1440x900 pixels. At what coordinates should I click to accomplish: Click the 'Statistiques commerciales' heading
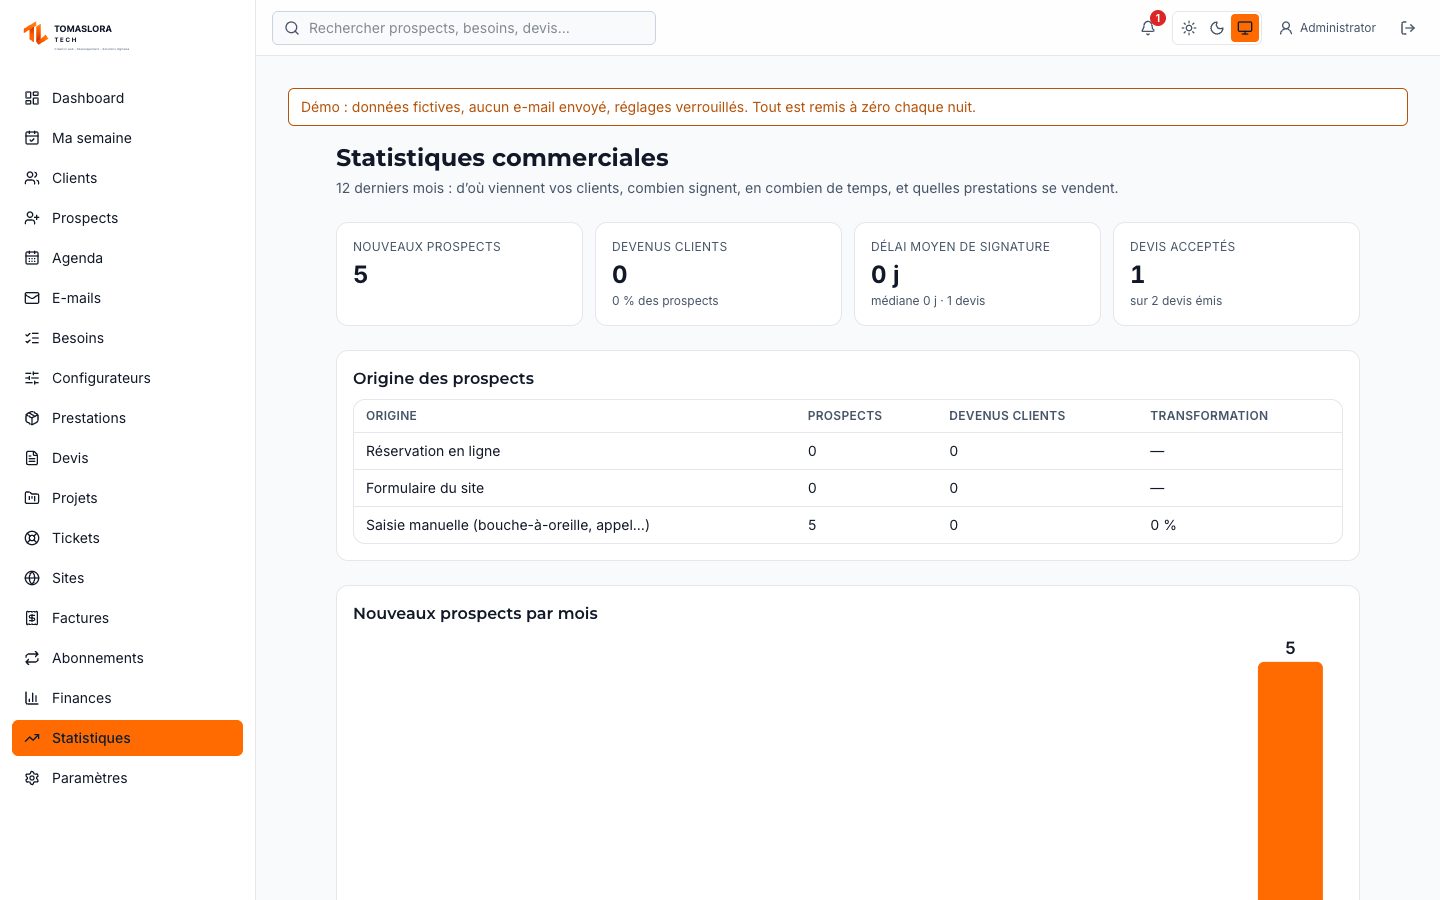(x=502, y=158)
